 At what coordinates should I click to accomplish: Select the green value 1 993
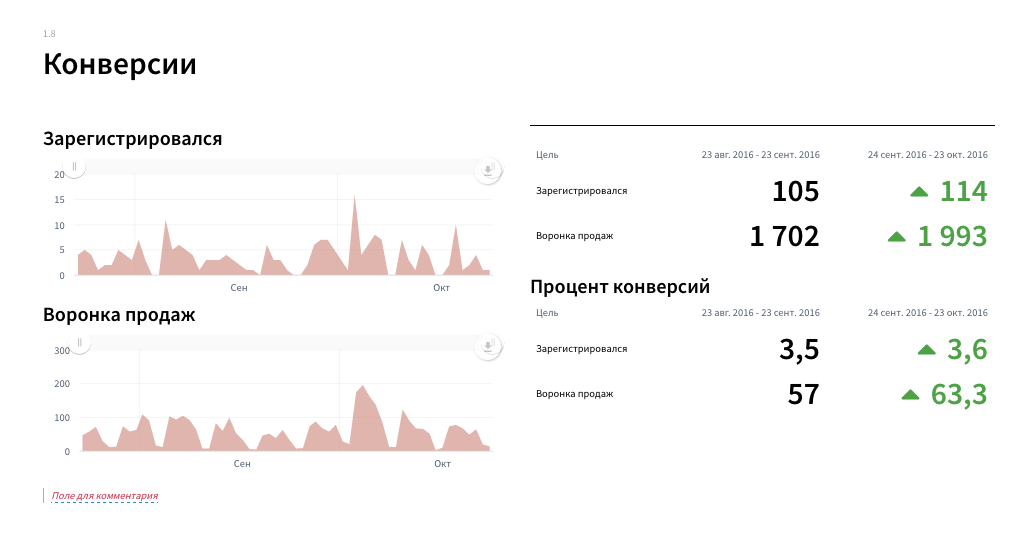953,236
